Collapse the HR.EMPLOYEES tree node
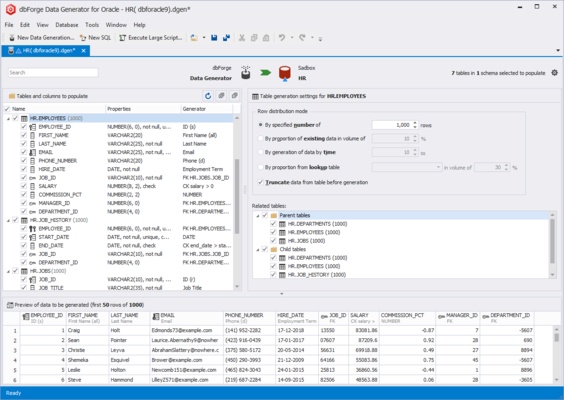 pos(8,118)
